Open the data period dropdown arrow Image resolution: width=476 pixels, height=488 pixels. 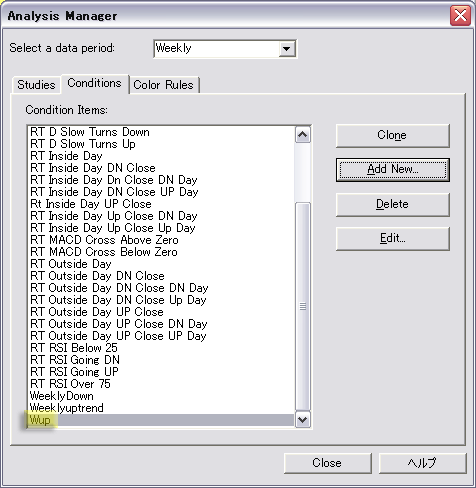pyautogui.click(x=286, y=49)
